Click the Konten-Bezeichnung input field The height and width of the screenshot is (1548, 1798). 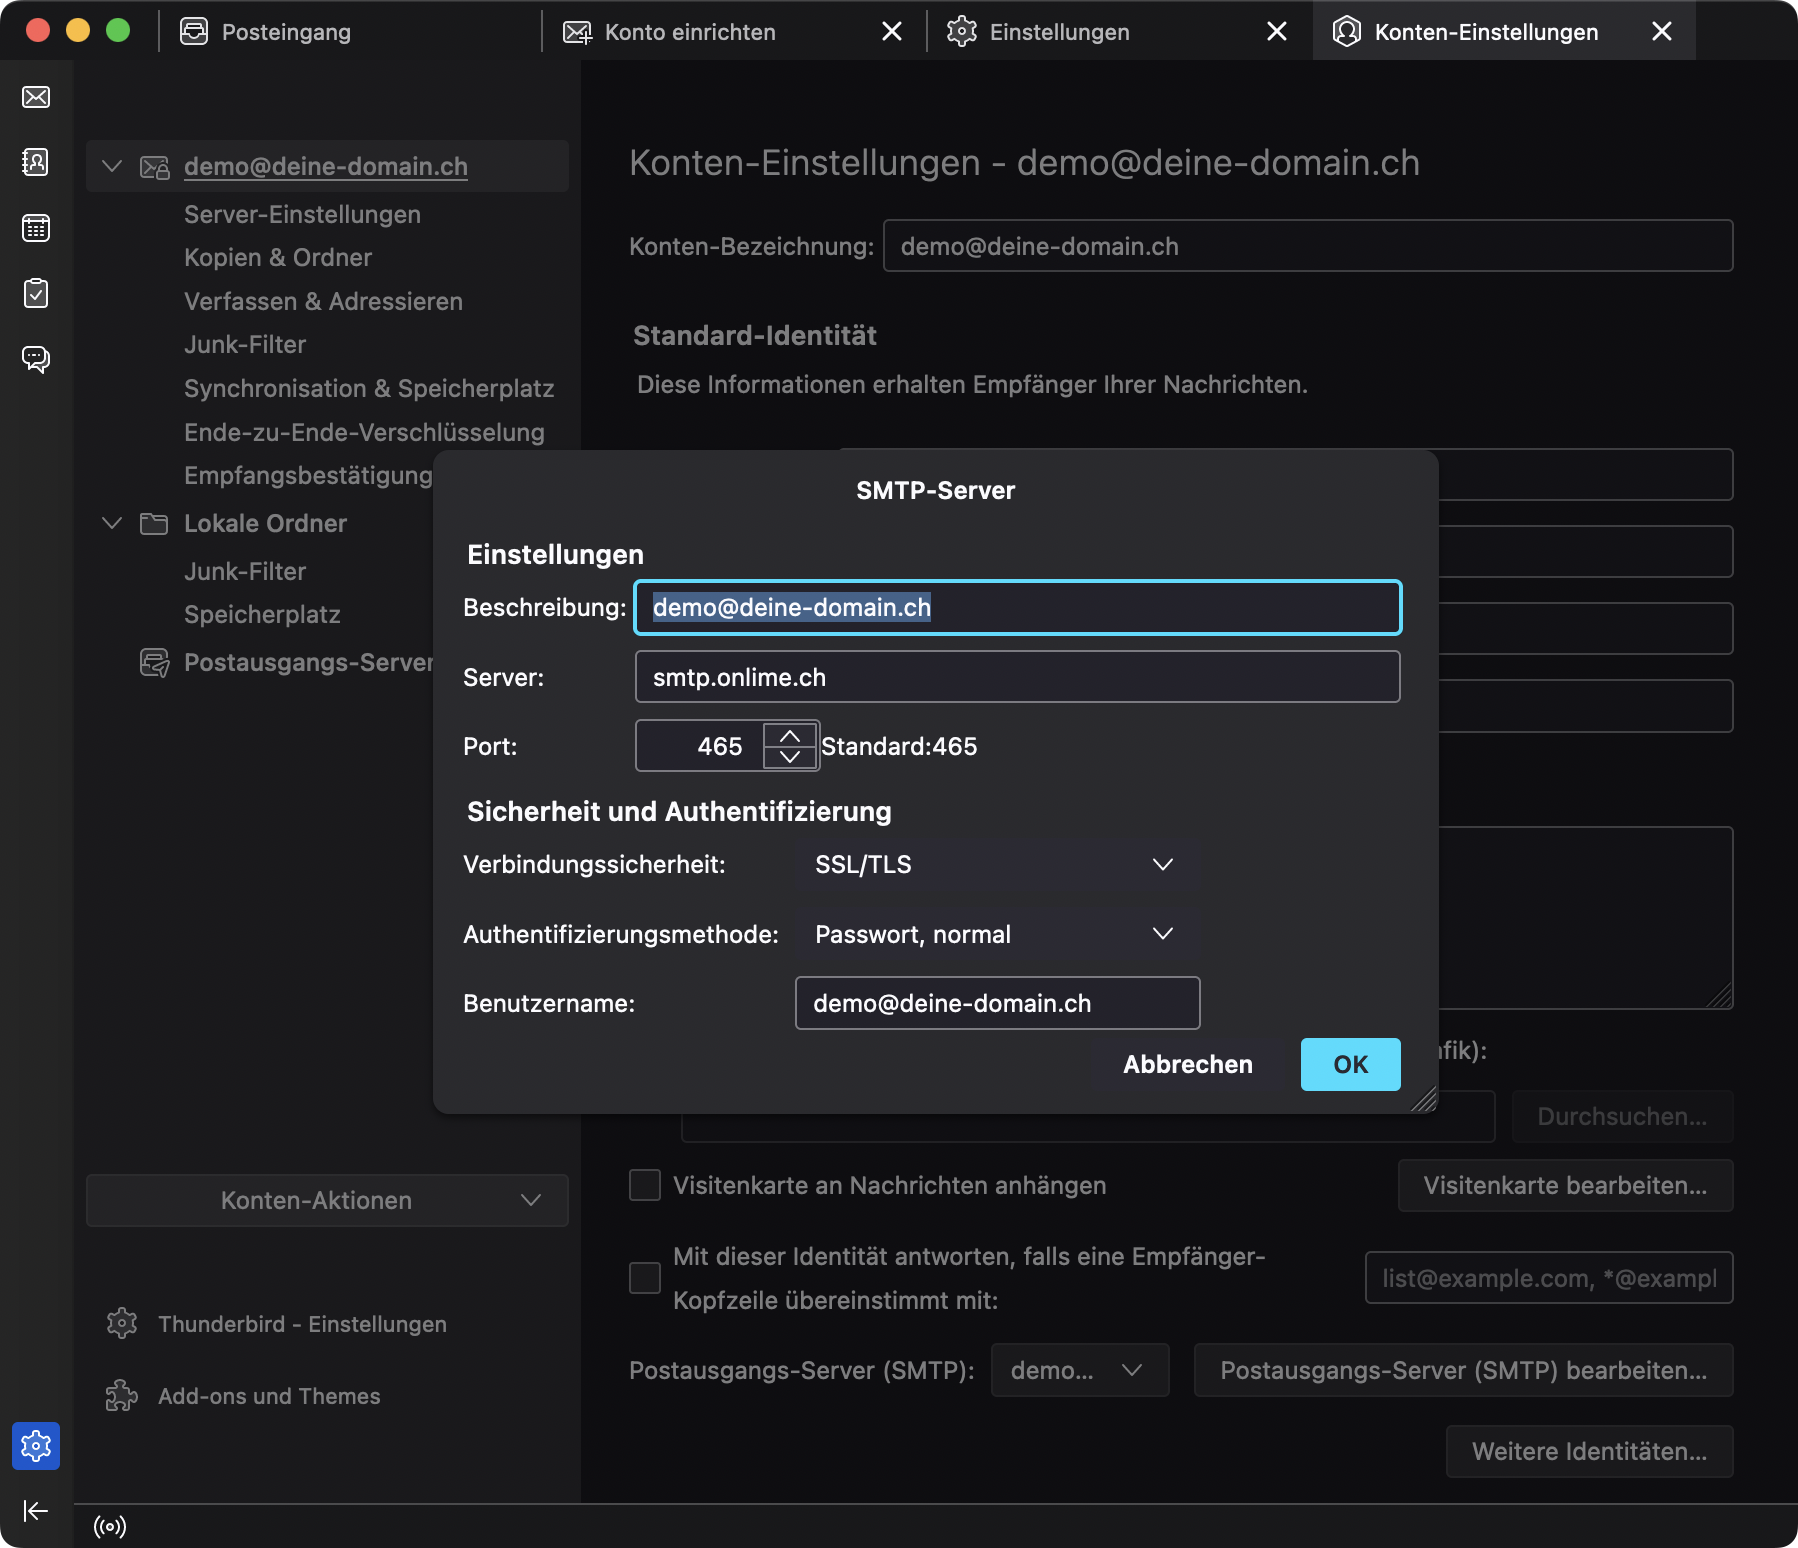click(1308, 246)
